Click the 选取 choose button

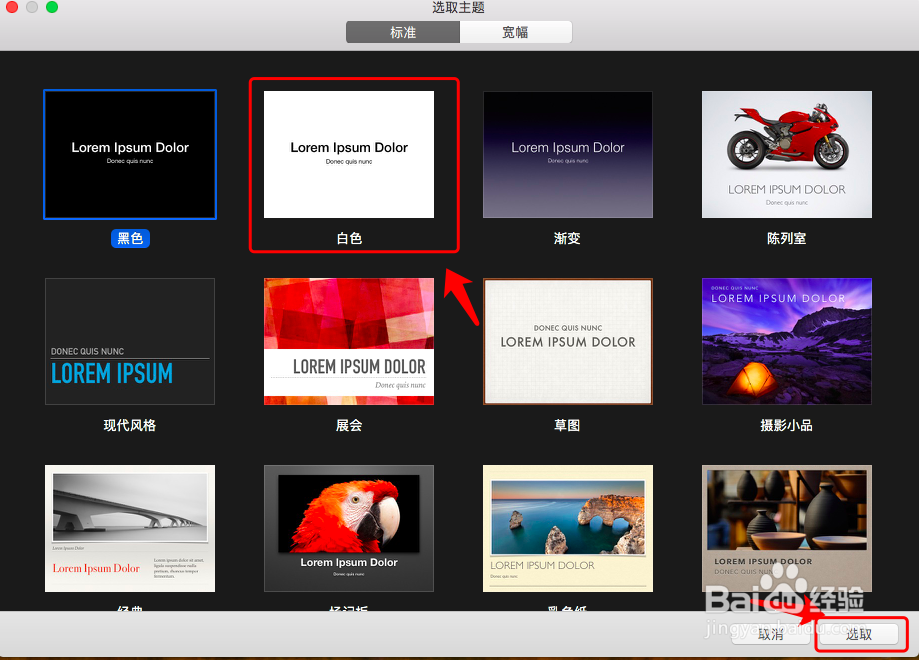point(859,634)
